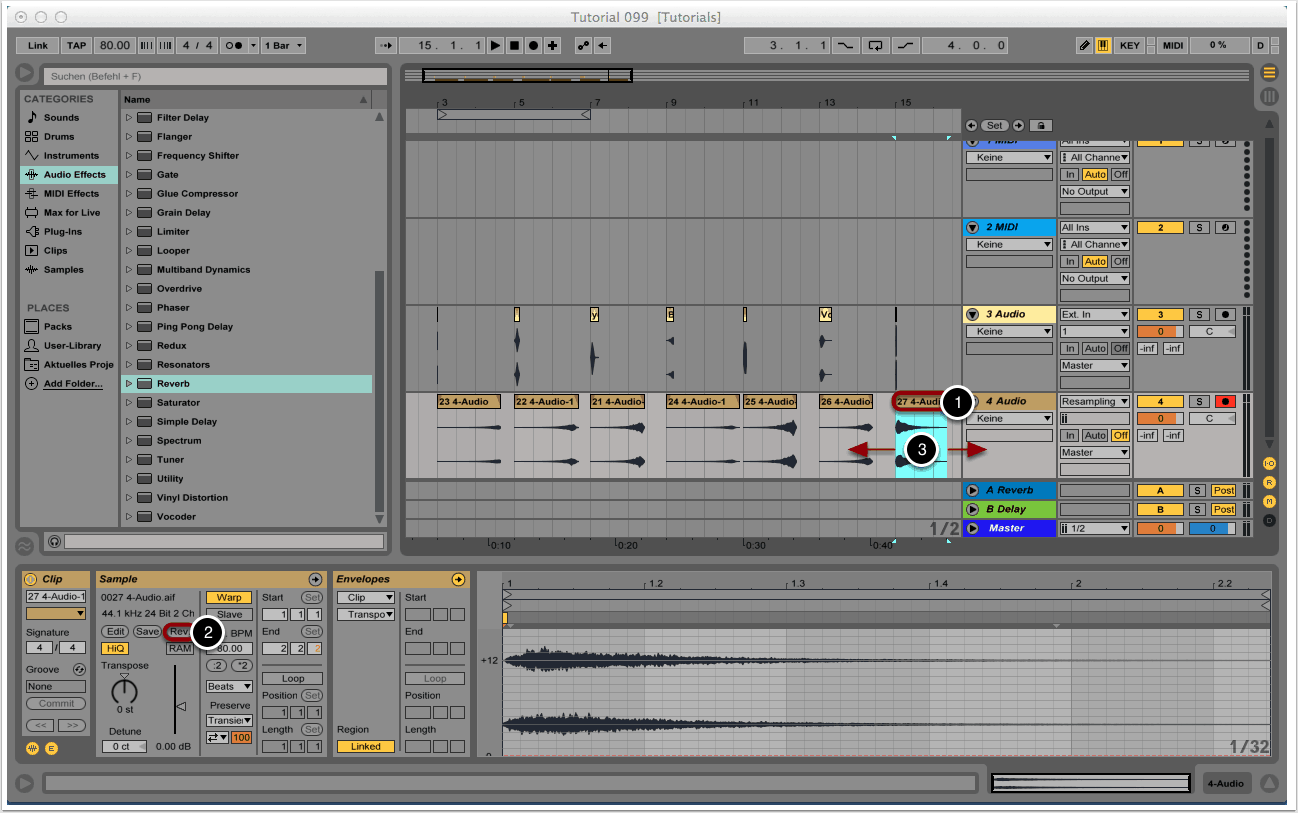Toggle the Warp switch for sample
1298x813 pixels.
228,597
